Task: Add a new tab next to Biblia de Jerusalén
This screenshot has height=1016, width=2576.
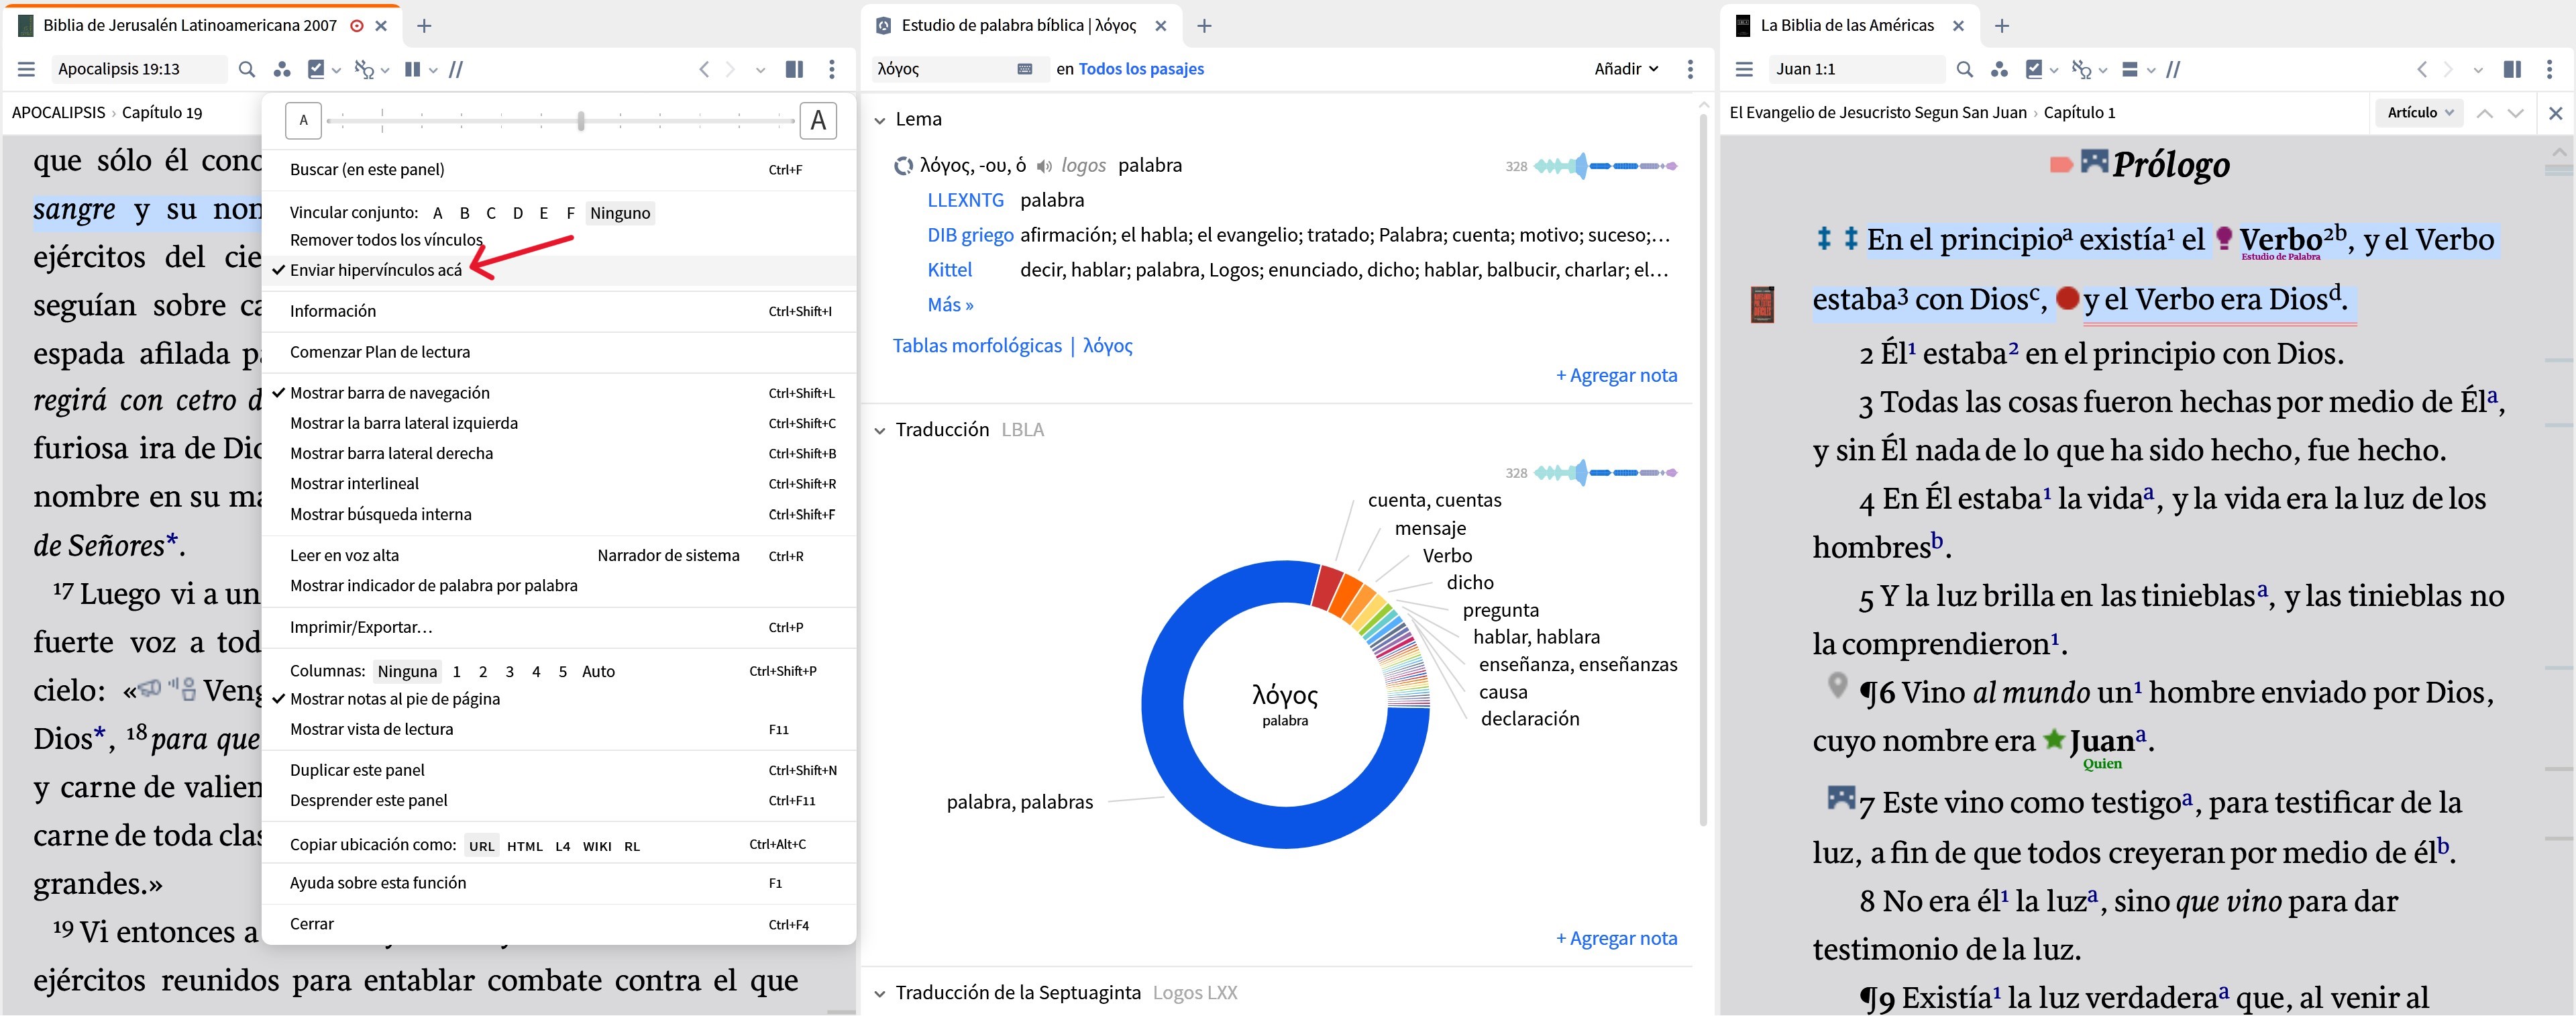Action: tap(424, 26)
